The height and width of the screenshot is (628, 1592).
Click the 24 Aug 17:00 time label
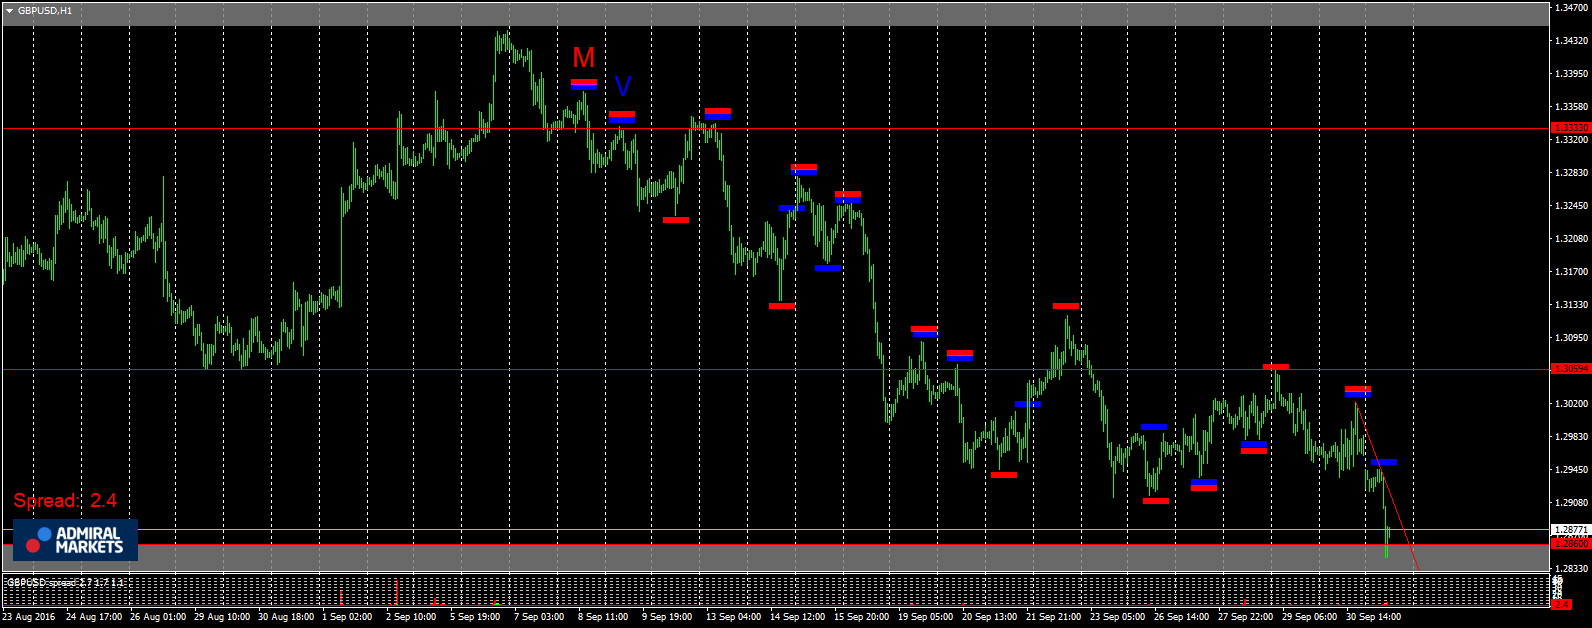94,617
